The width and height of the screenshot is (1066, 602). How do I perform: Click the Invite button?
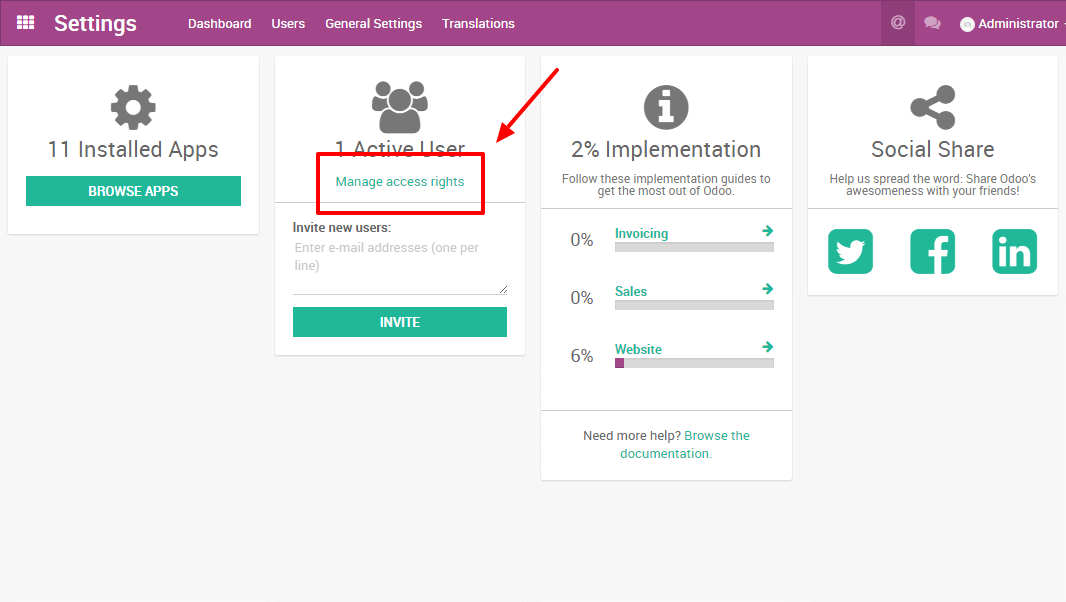pos(399,322)
